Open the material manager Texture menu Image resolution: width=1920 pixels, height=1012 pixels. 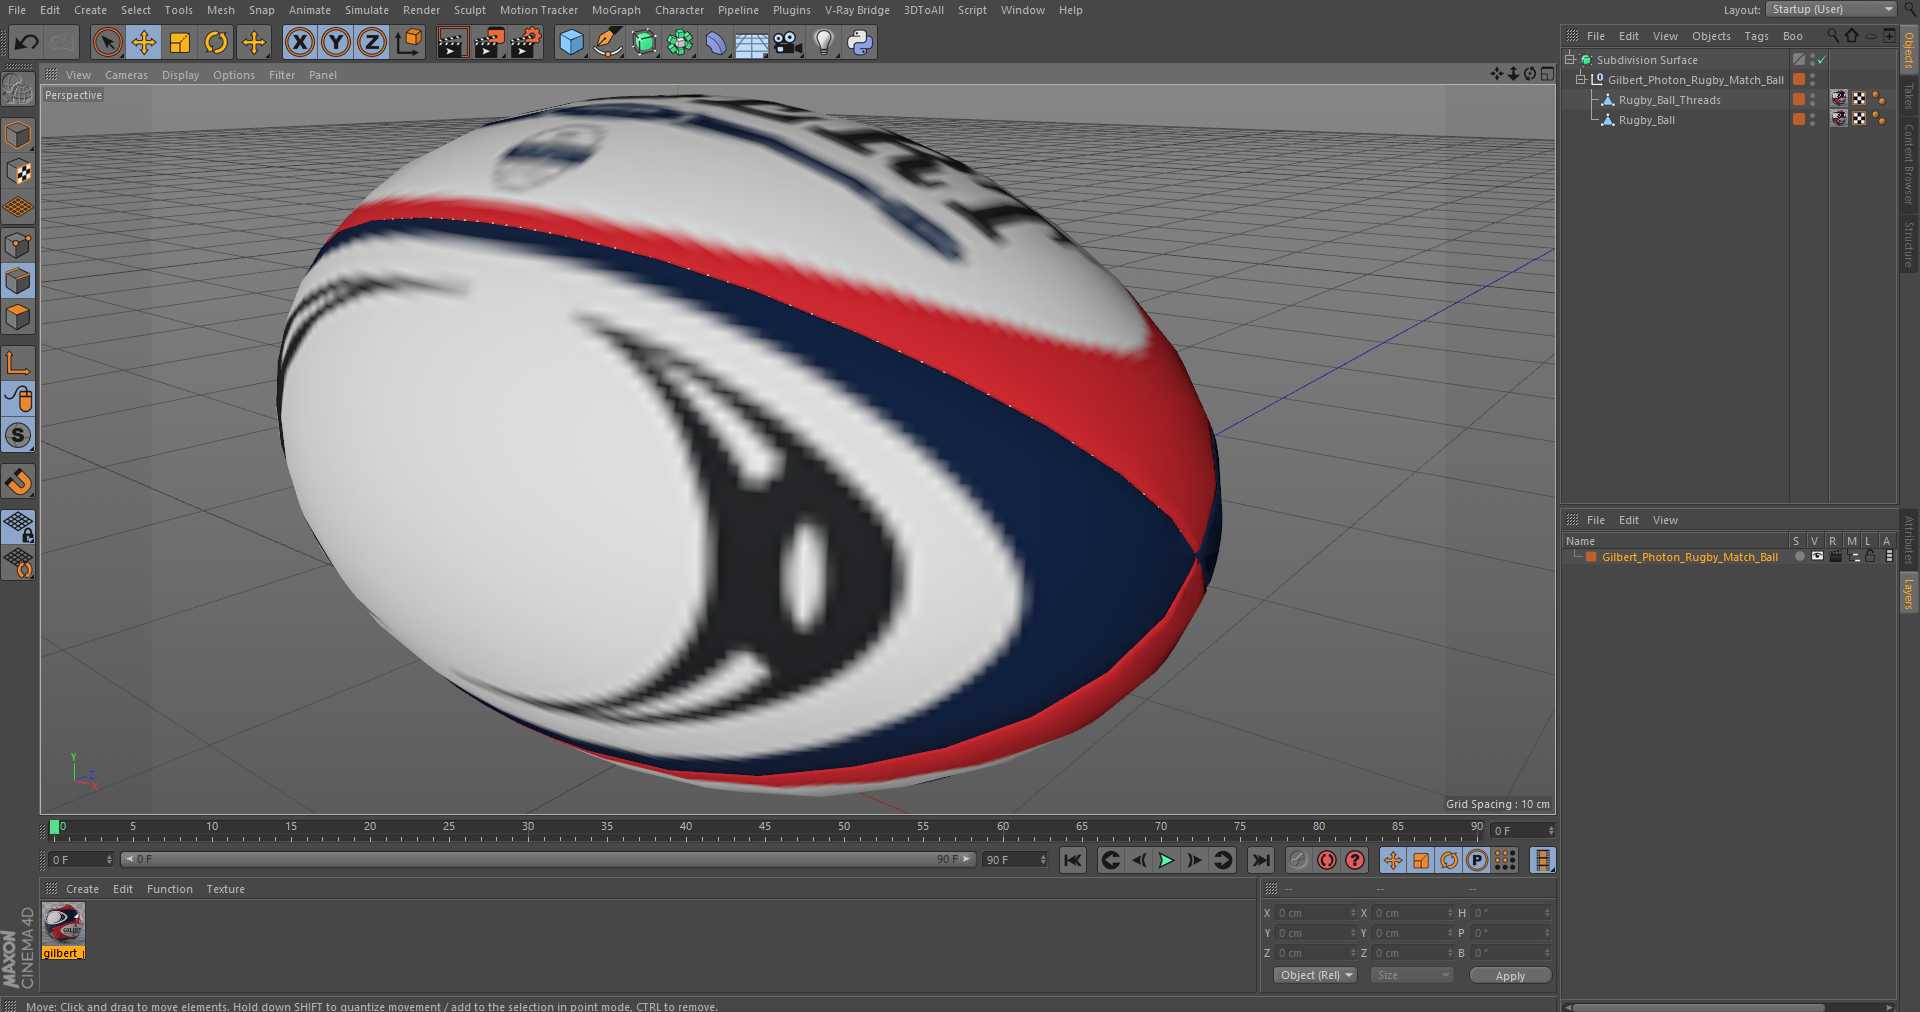click(x=225, y=889)
